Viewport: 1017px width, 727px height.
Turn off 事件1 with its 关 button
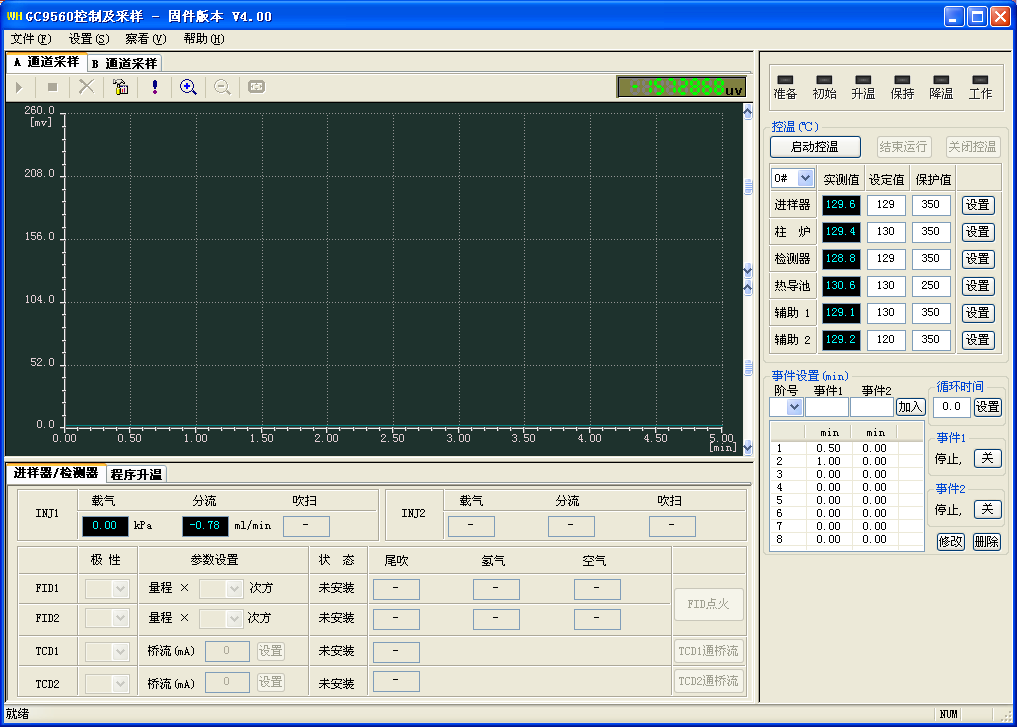[987, 459]
